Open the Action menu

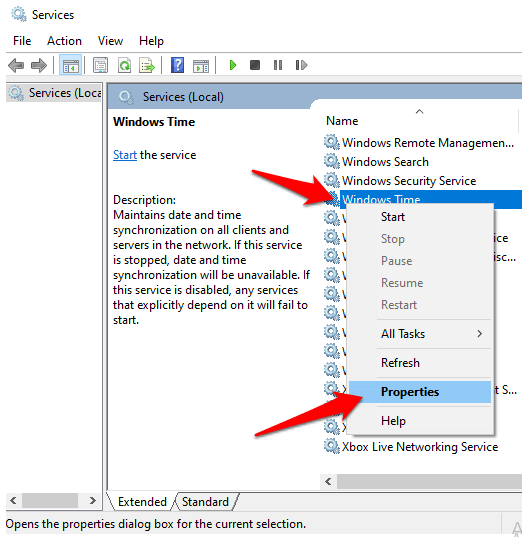(x=64, y=41)
